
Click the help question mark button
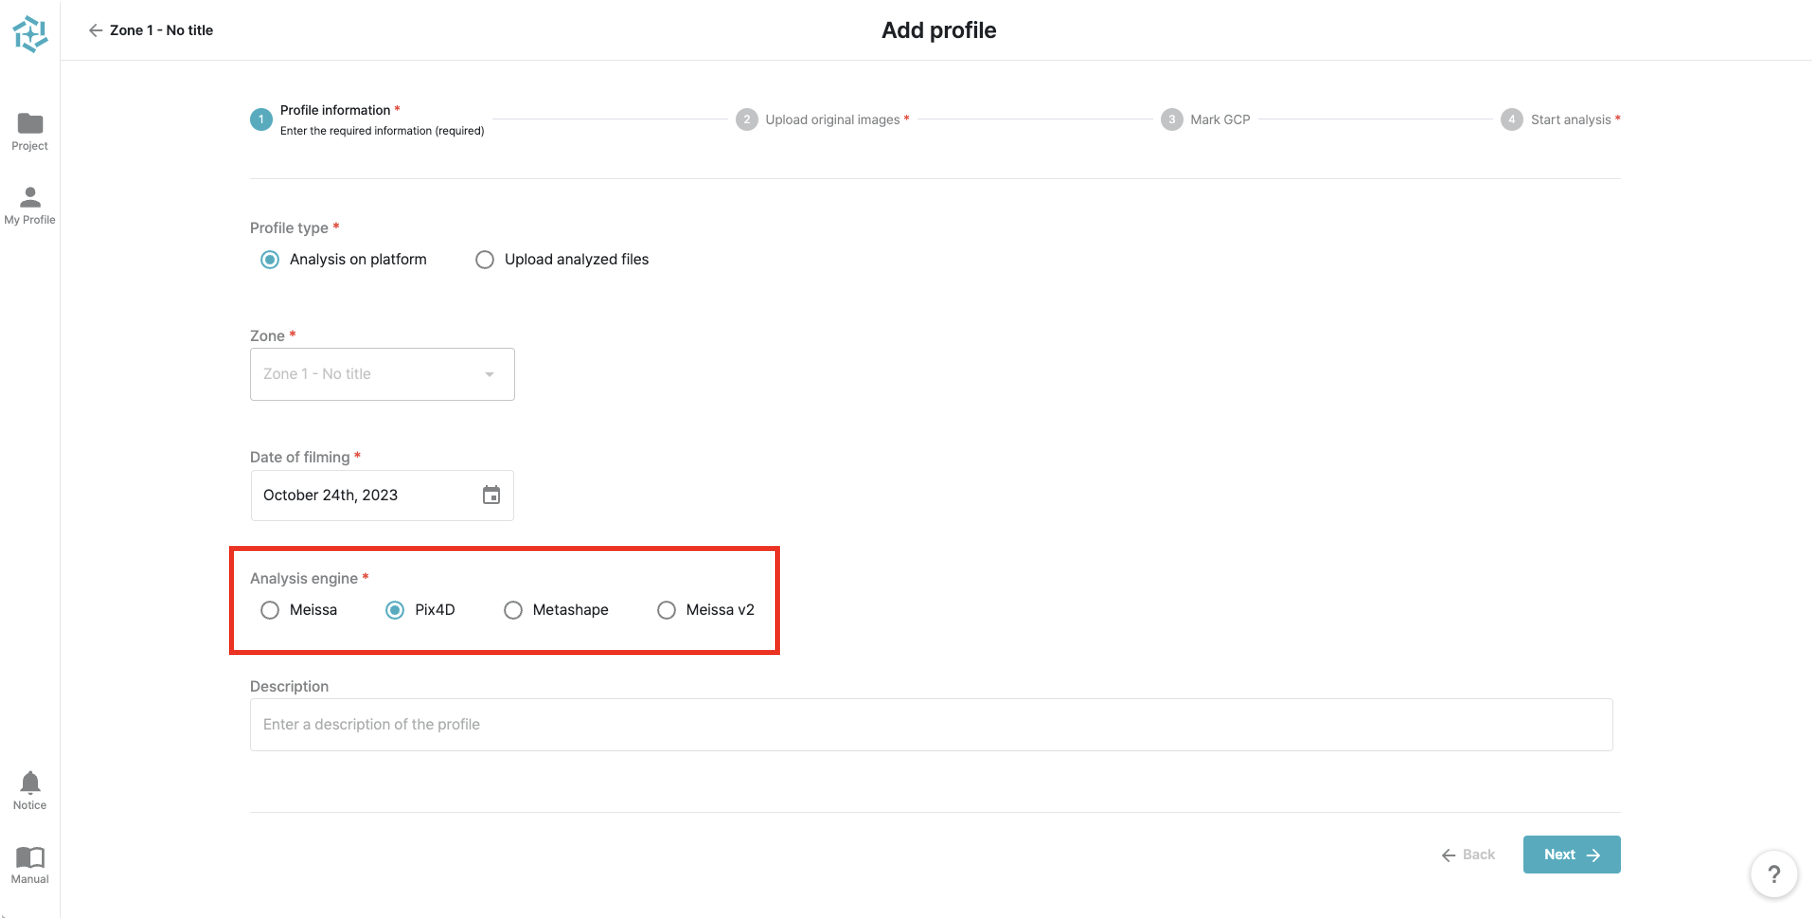pyautogui.click(x=1773, y=875)
